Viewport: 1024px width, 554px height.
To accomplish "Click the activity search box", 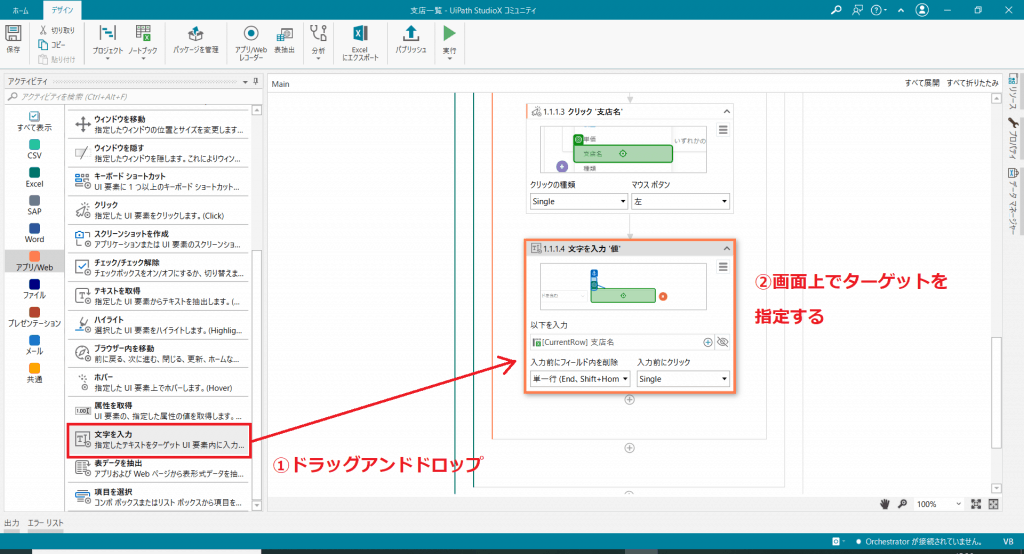I will click(130, 97).
